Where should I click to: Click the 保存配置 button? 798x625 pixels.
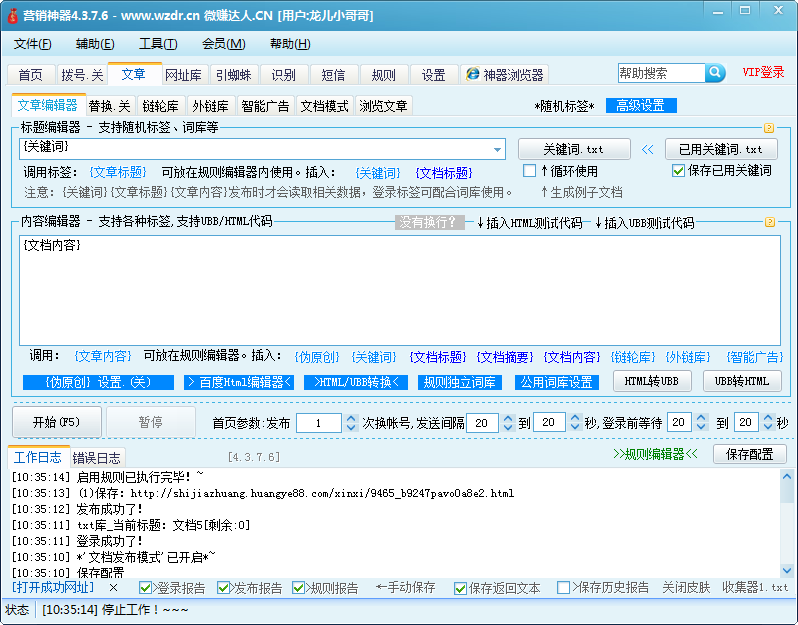tap(750, 453)
